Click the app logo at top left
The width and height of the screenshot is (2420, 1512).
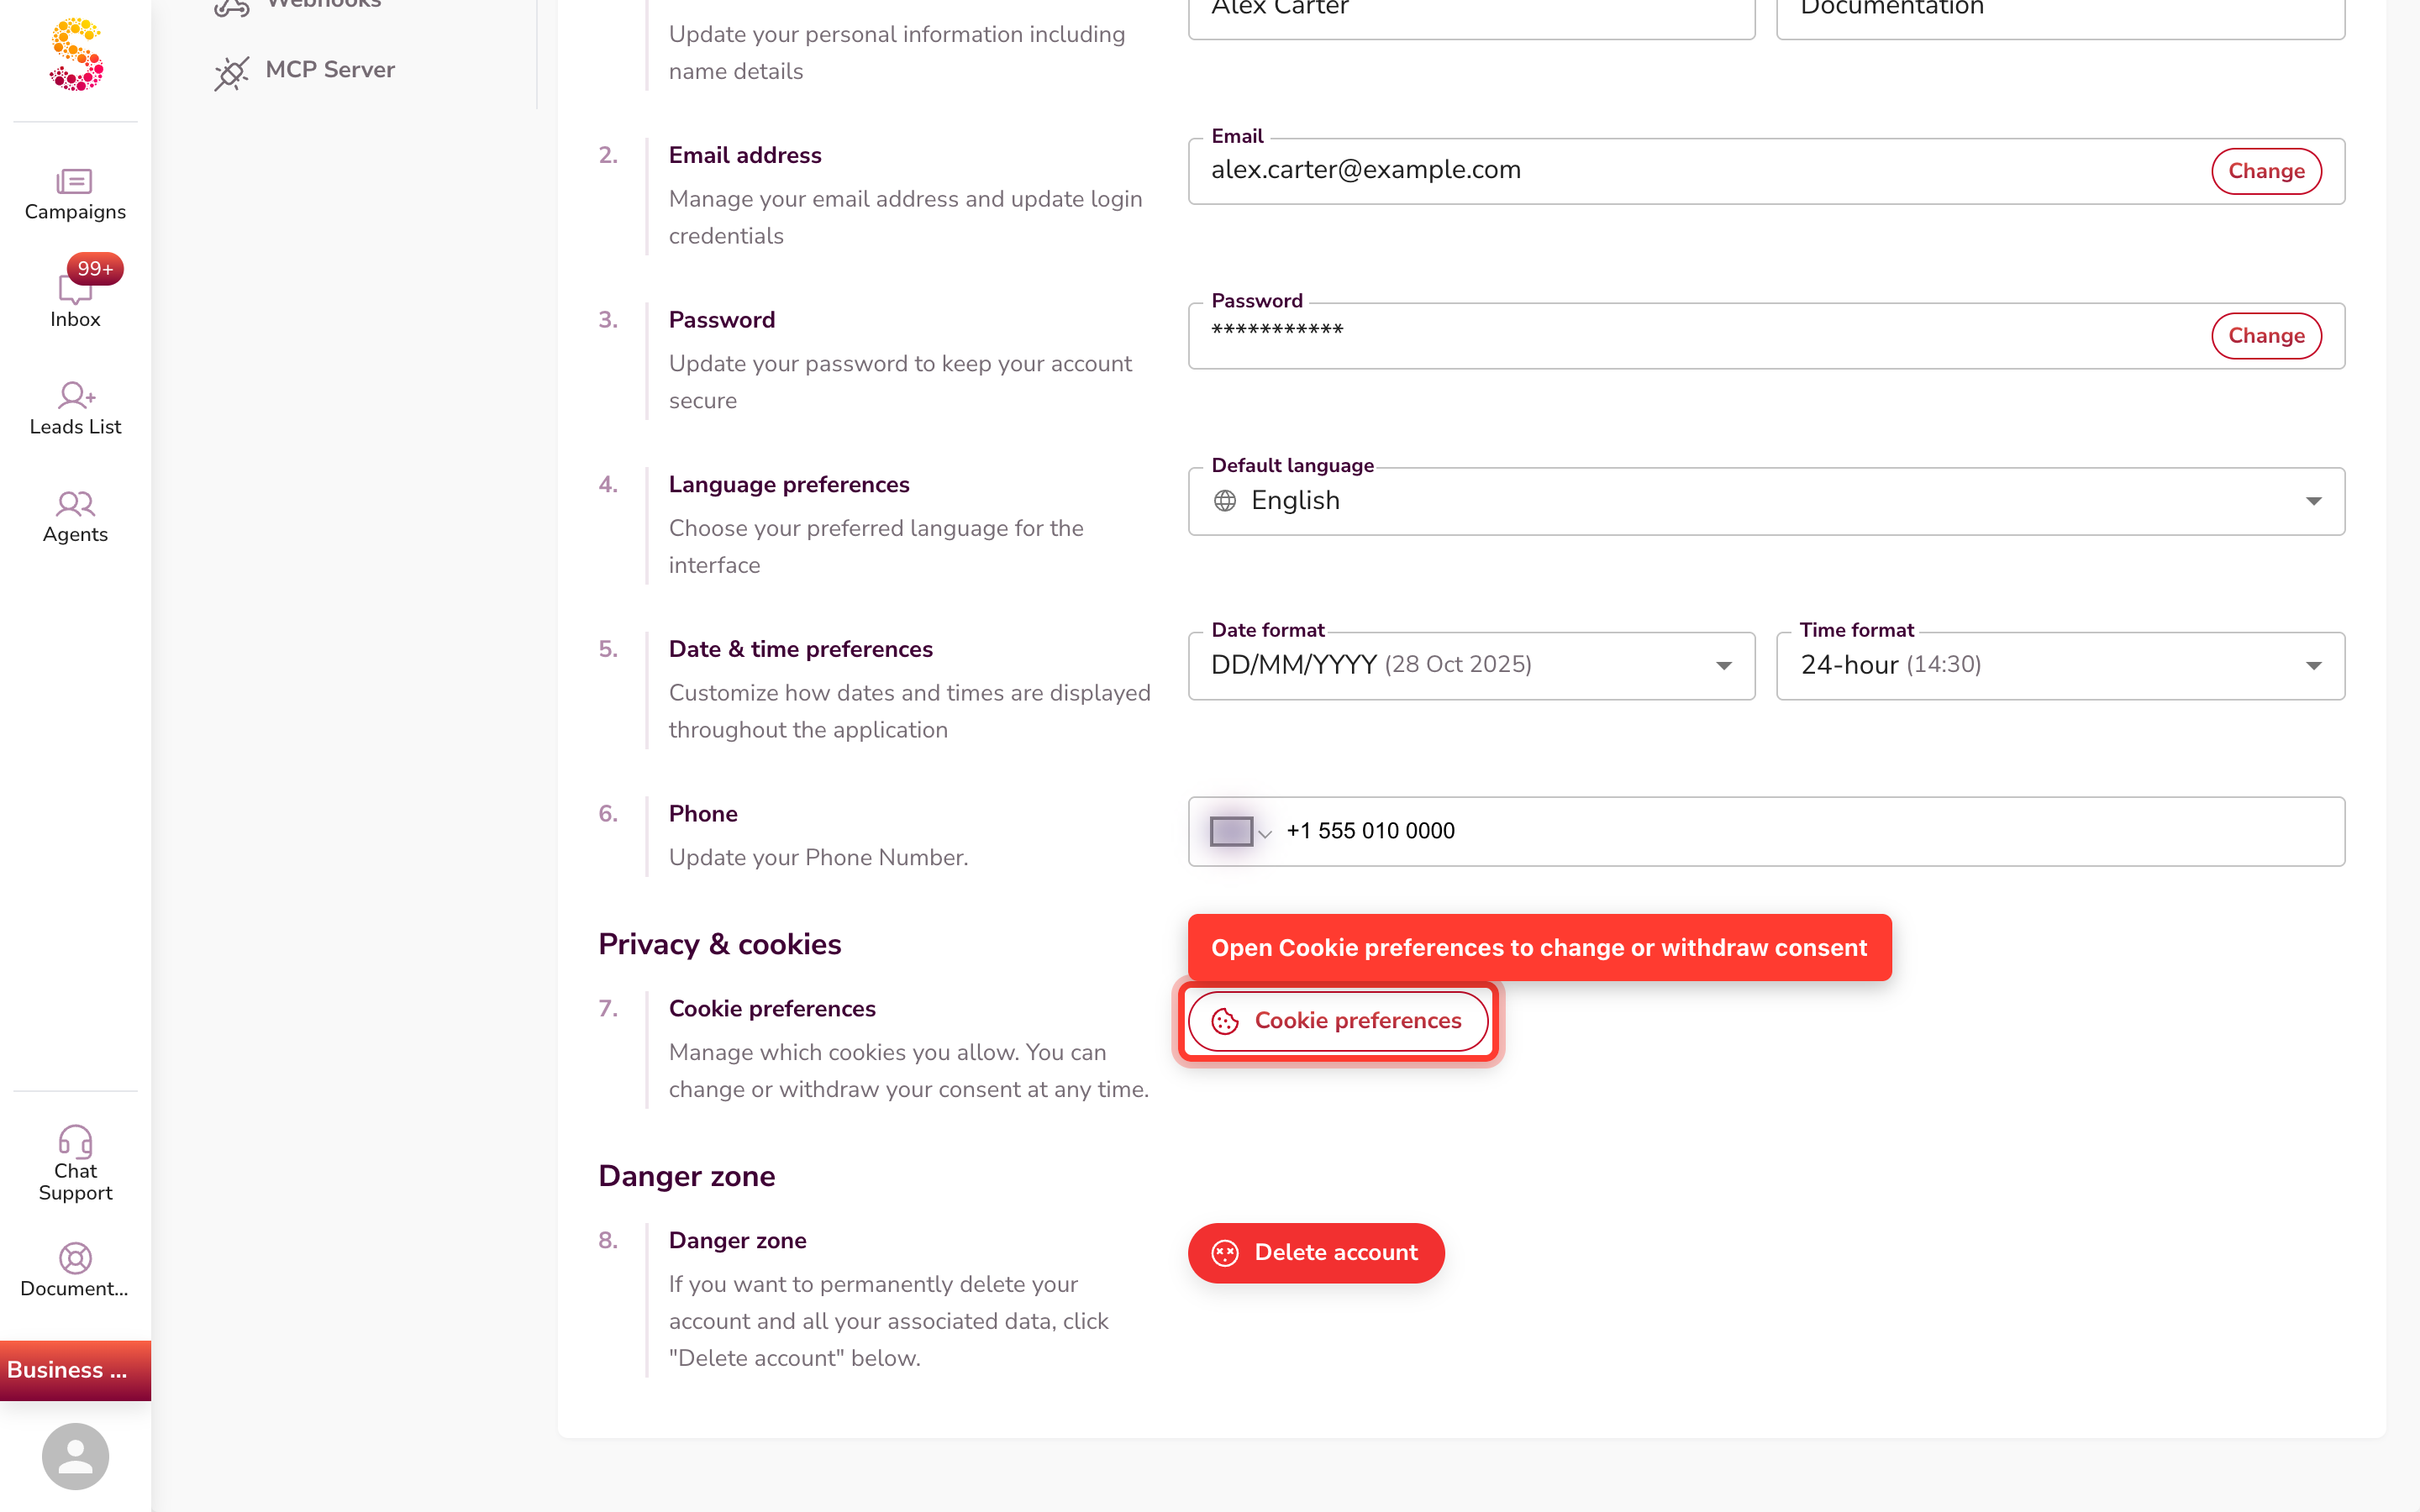pos(76,54)
